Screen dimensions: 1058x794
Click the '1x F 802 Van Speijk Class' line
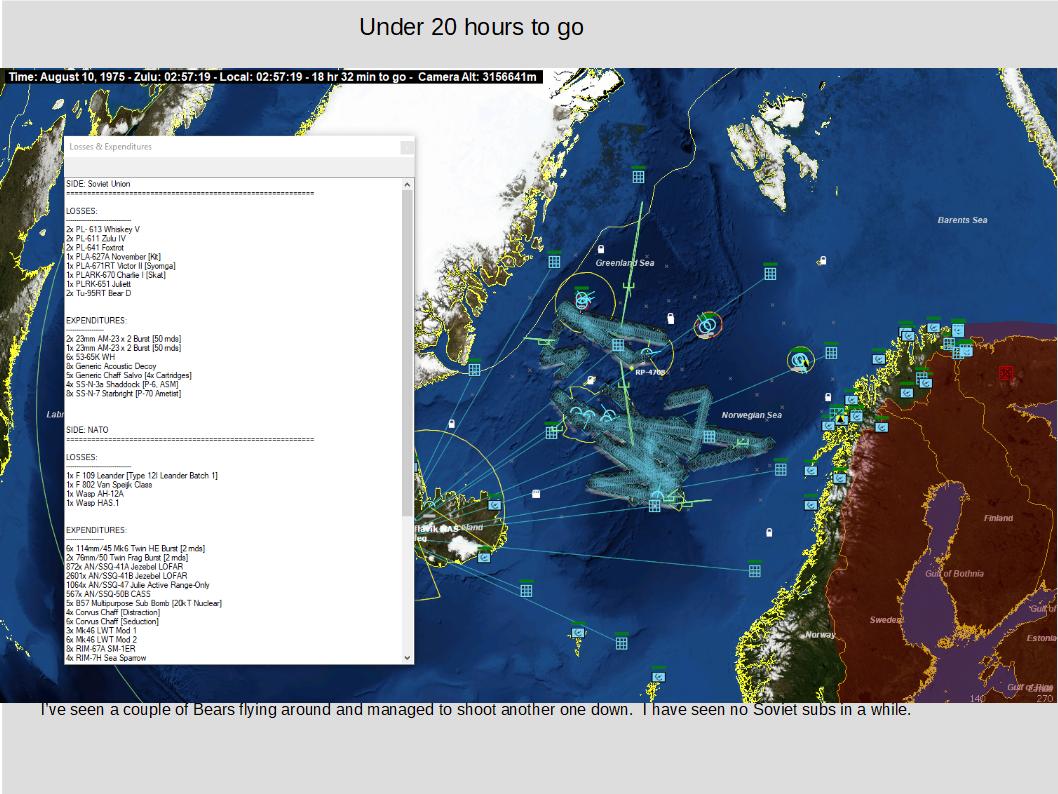[x=109, y=484]
